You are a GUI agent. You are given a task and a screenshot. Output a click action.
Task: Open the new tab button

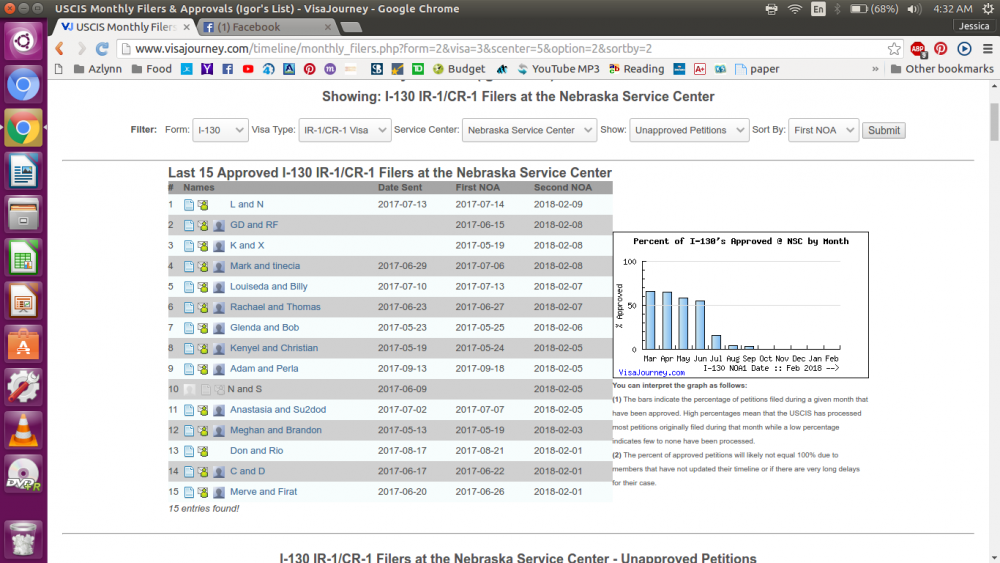(x=351, y=27)
